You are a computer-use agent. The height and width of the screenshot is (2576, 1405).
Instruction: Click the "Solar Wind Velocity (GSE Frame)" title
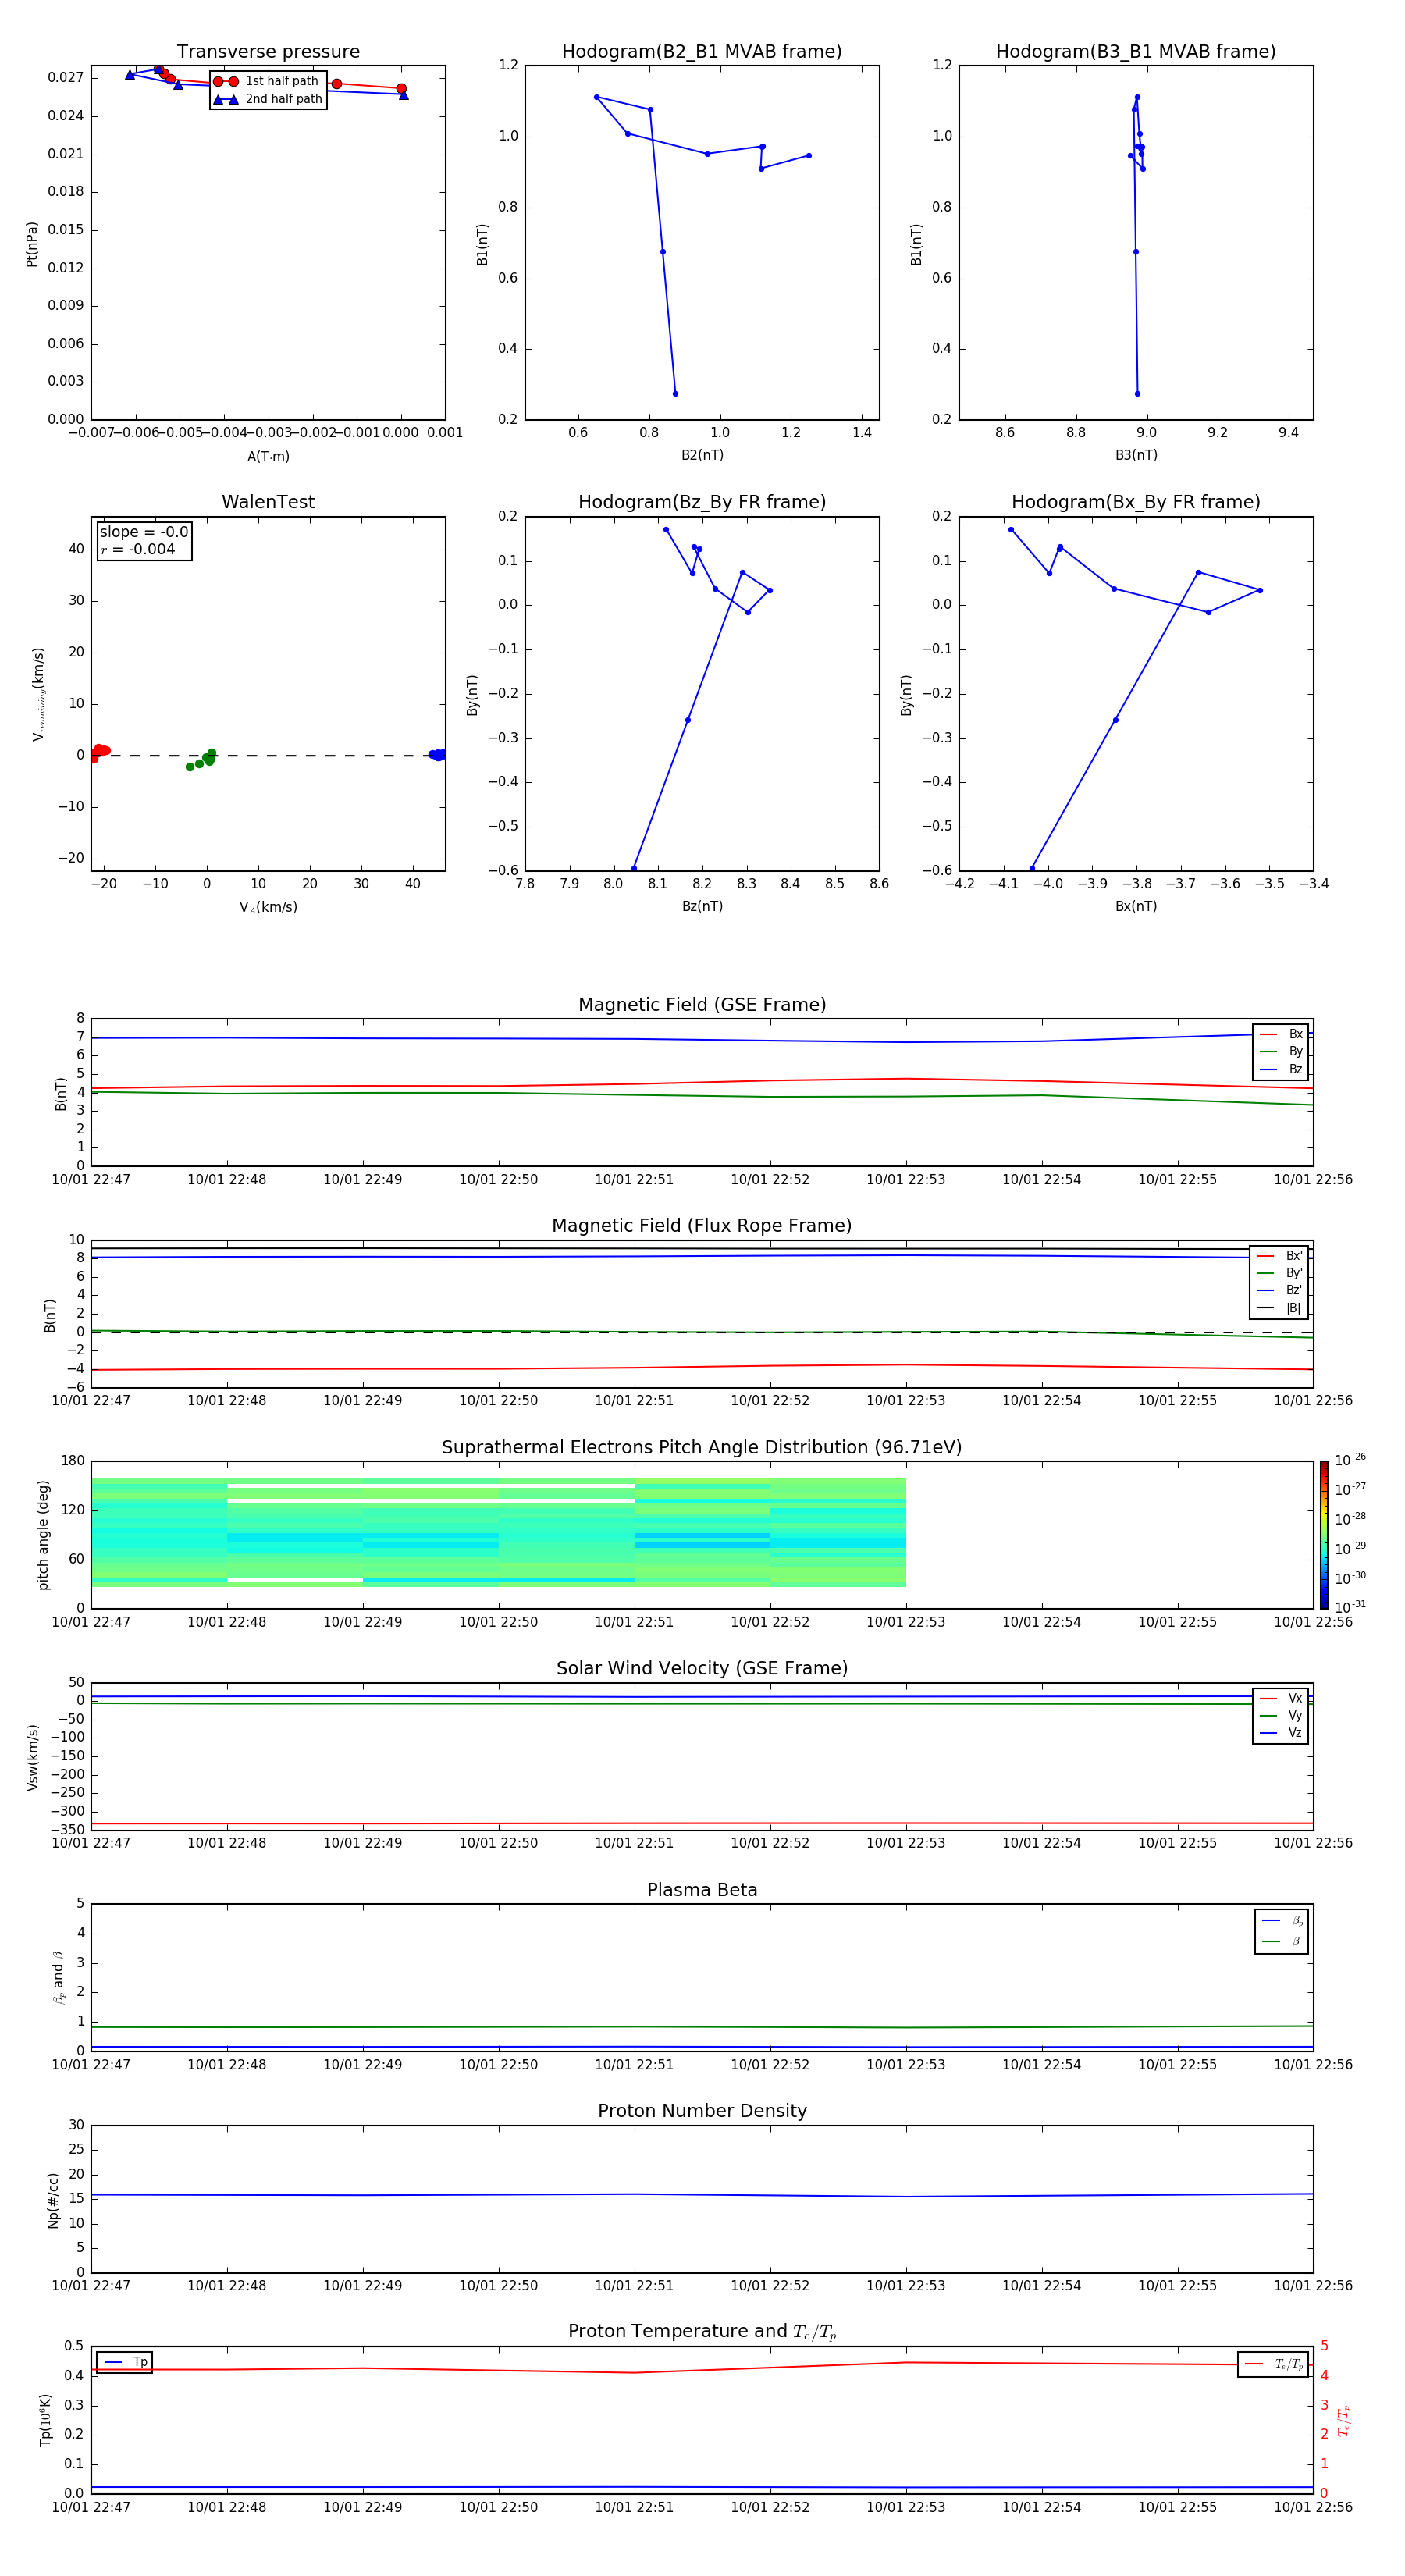[702, 1669]
